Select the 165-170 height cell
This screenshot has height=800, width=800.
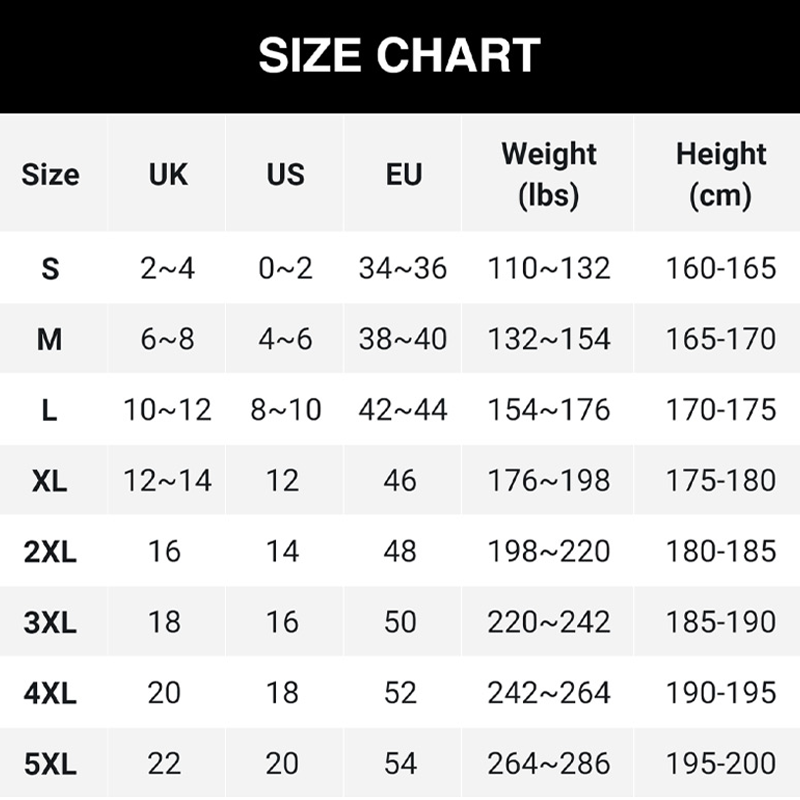coord(720,339)
